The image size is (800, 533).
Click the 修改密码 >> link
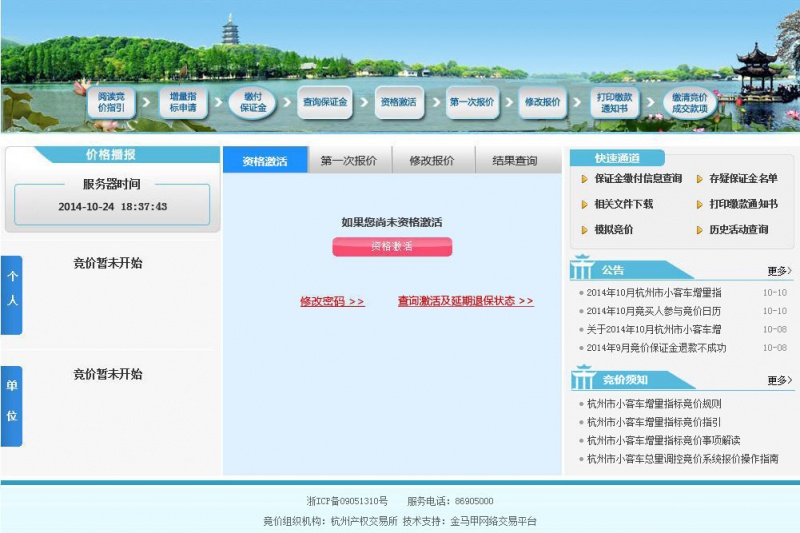pyautogui.click(x=332, y=301)
